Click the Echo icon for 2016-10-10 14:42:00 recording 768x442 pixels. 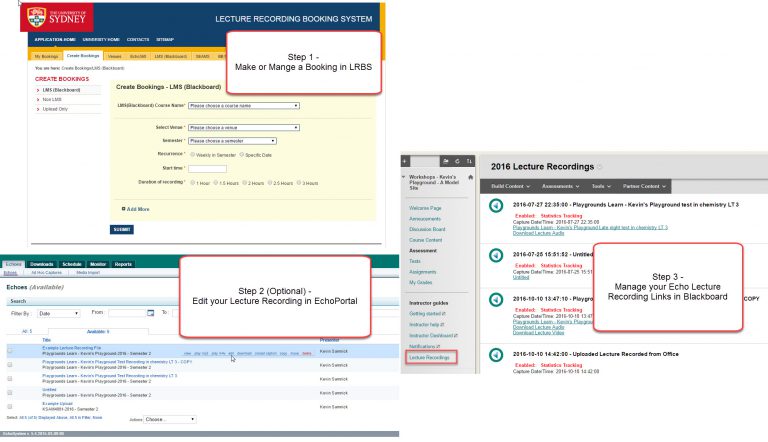[x=496, y=355]
